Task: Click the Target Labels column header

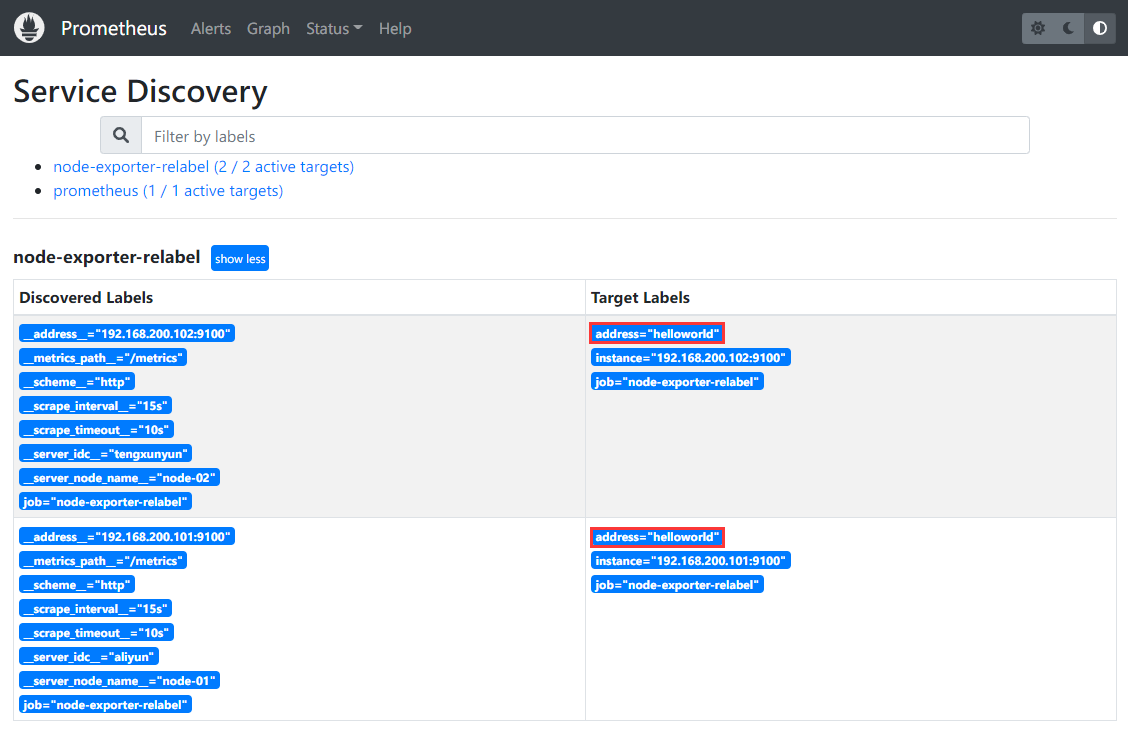Action: (x=640, y=298)
